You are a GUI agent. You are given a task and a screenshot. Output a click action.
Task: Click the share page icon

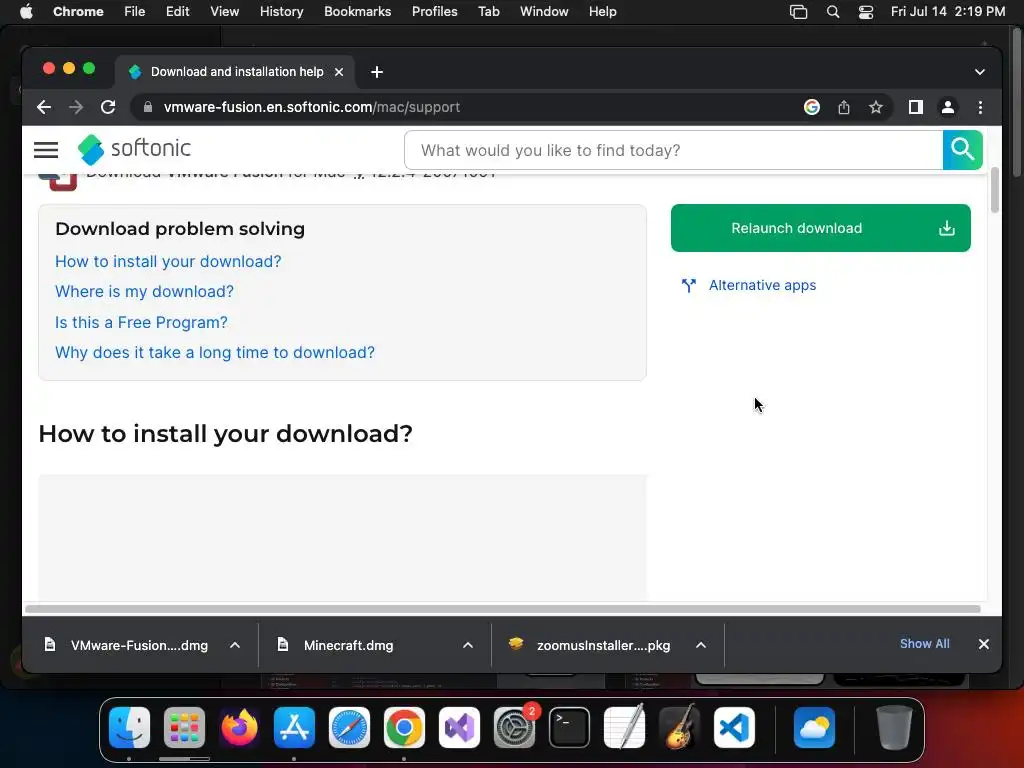pos(844,107)
